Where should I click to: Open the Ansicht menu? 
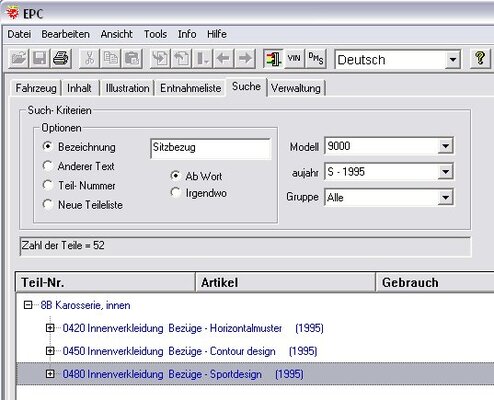pyautogui.click(x=116, y=34)
